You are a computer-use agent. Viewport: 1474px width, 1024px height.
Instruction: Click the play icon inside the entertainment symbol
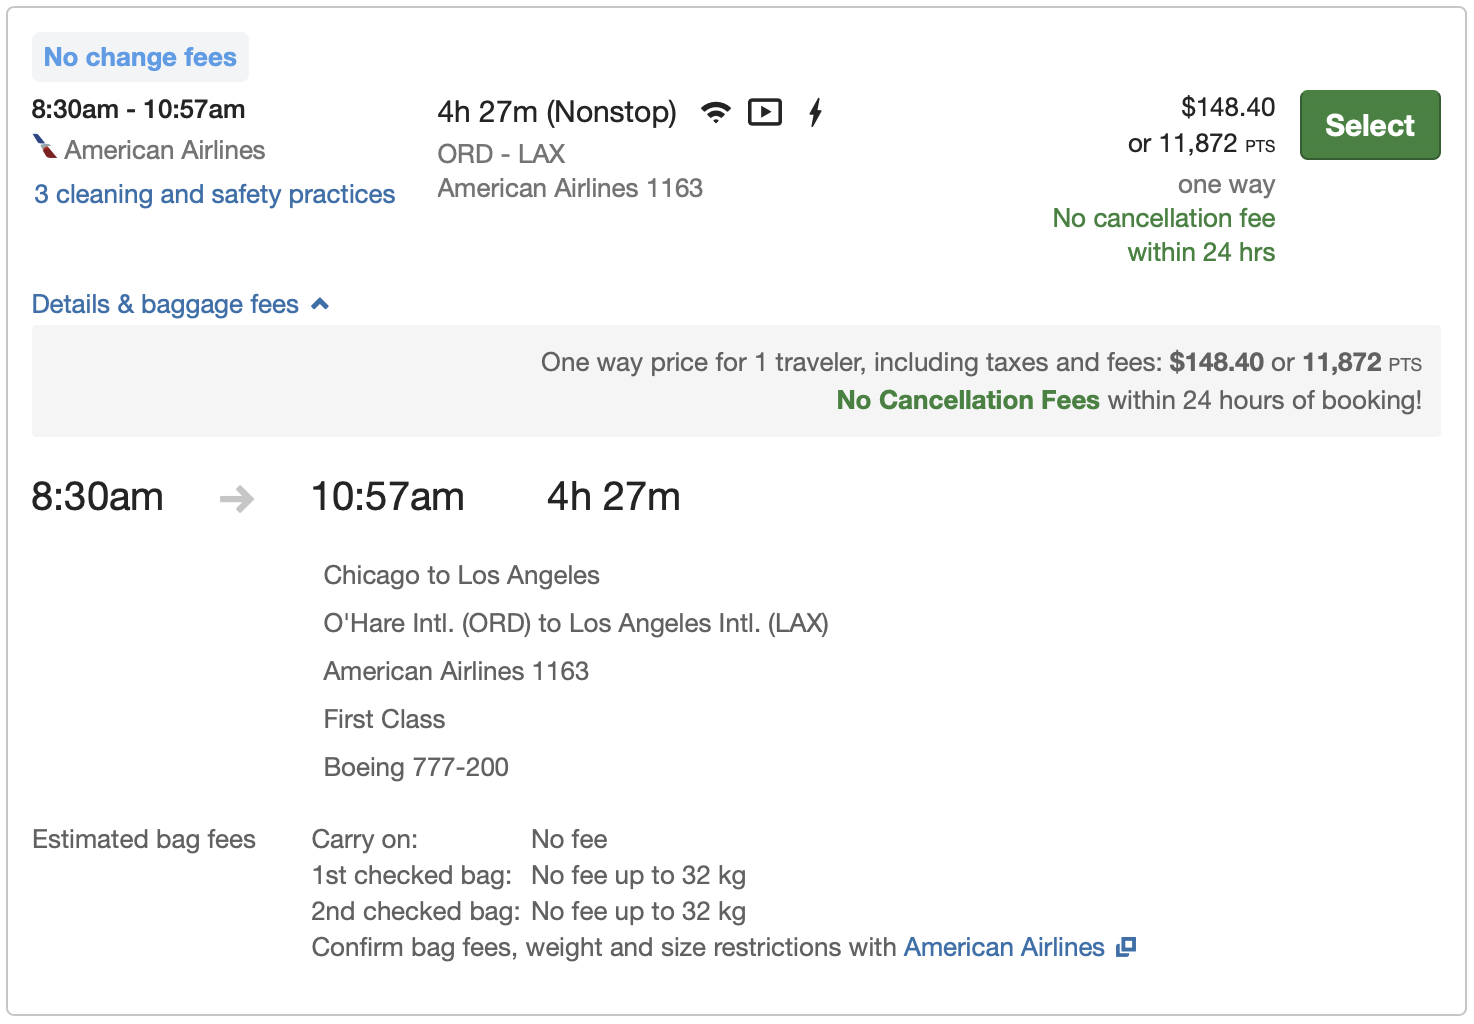click(x=765, y=111)
